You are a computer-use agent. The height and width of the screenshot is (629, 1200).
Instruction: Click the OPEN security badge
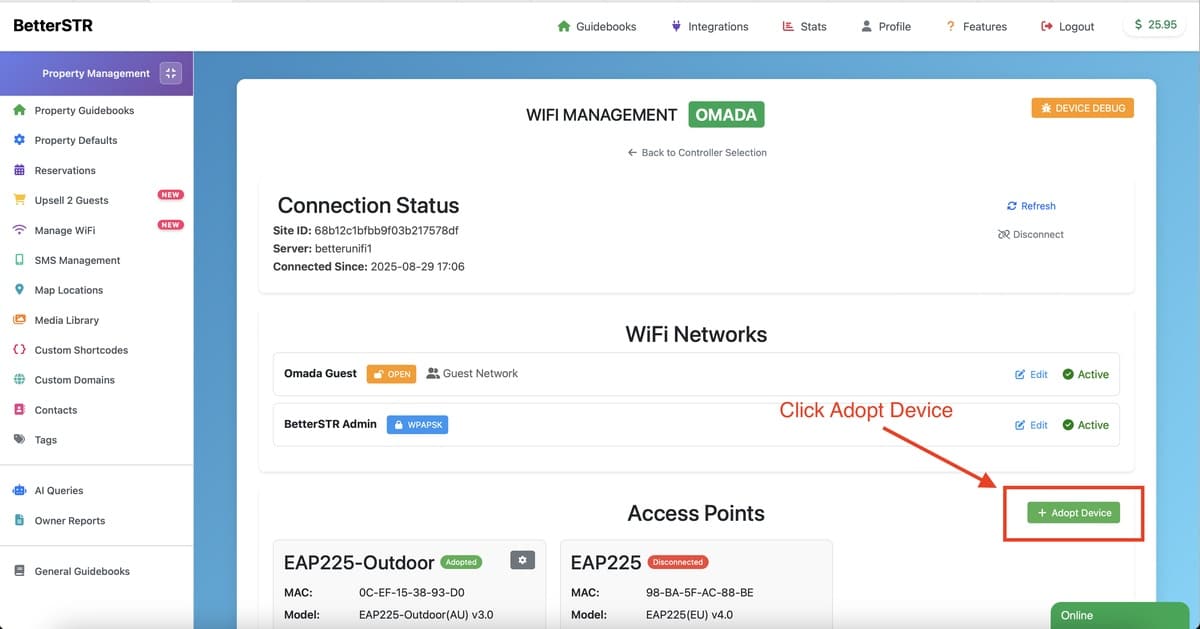tap(392, 374)
